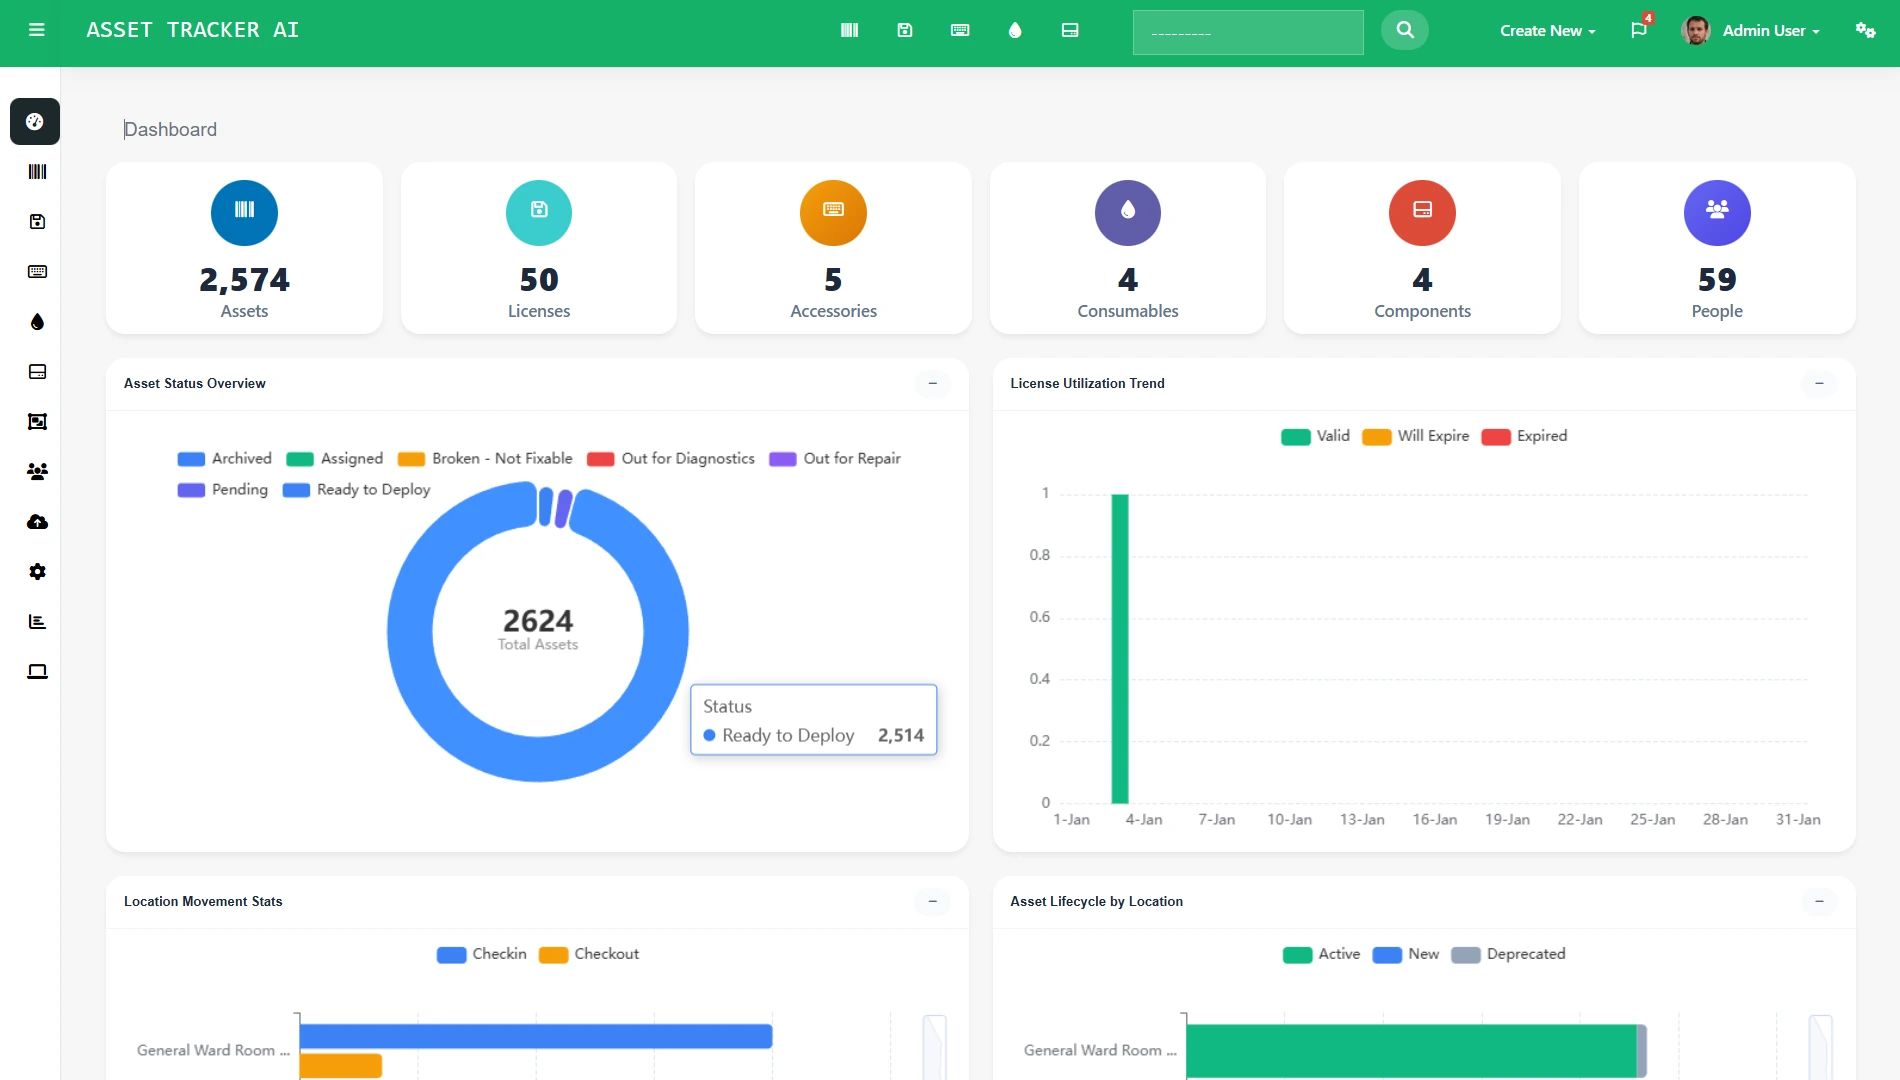1900x1080 pixels.
Task: Open the 59 People summary card
Action: pos(1716,248)
